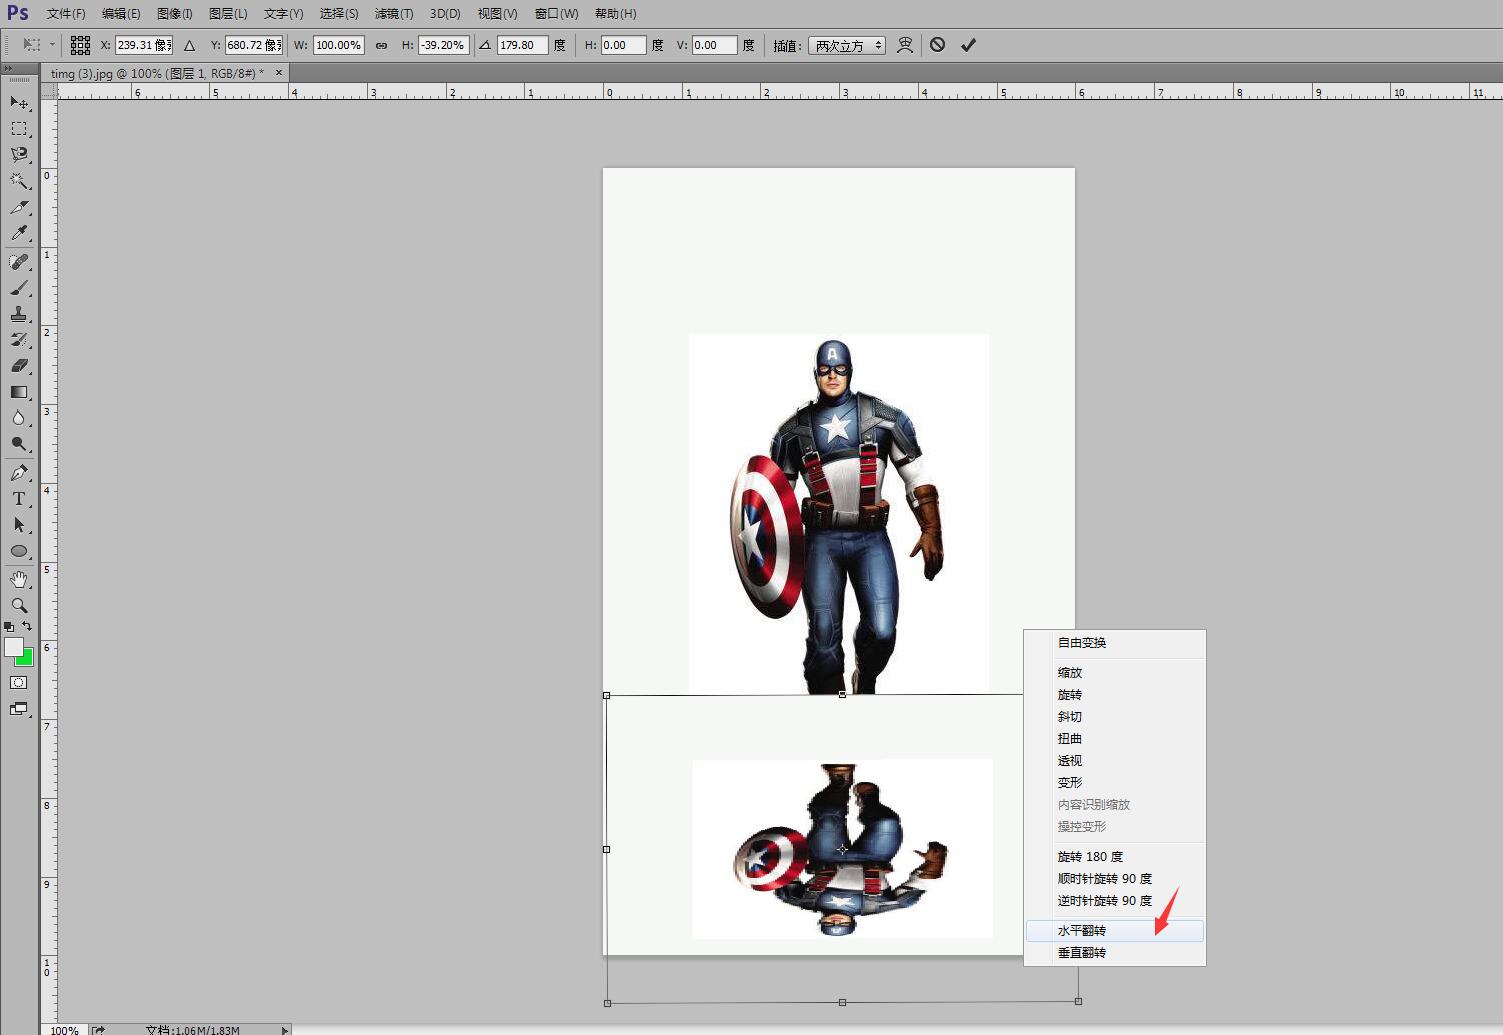Image resolution: width=1503 pixels, height=1035 pixels.
Task: Select the Move tool
Action: coord(19,102)
